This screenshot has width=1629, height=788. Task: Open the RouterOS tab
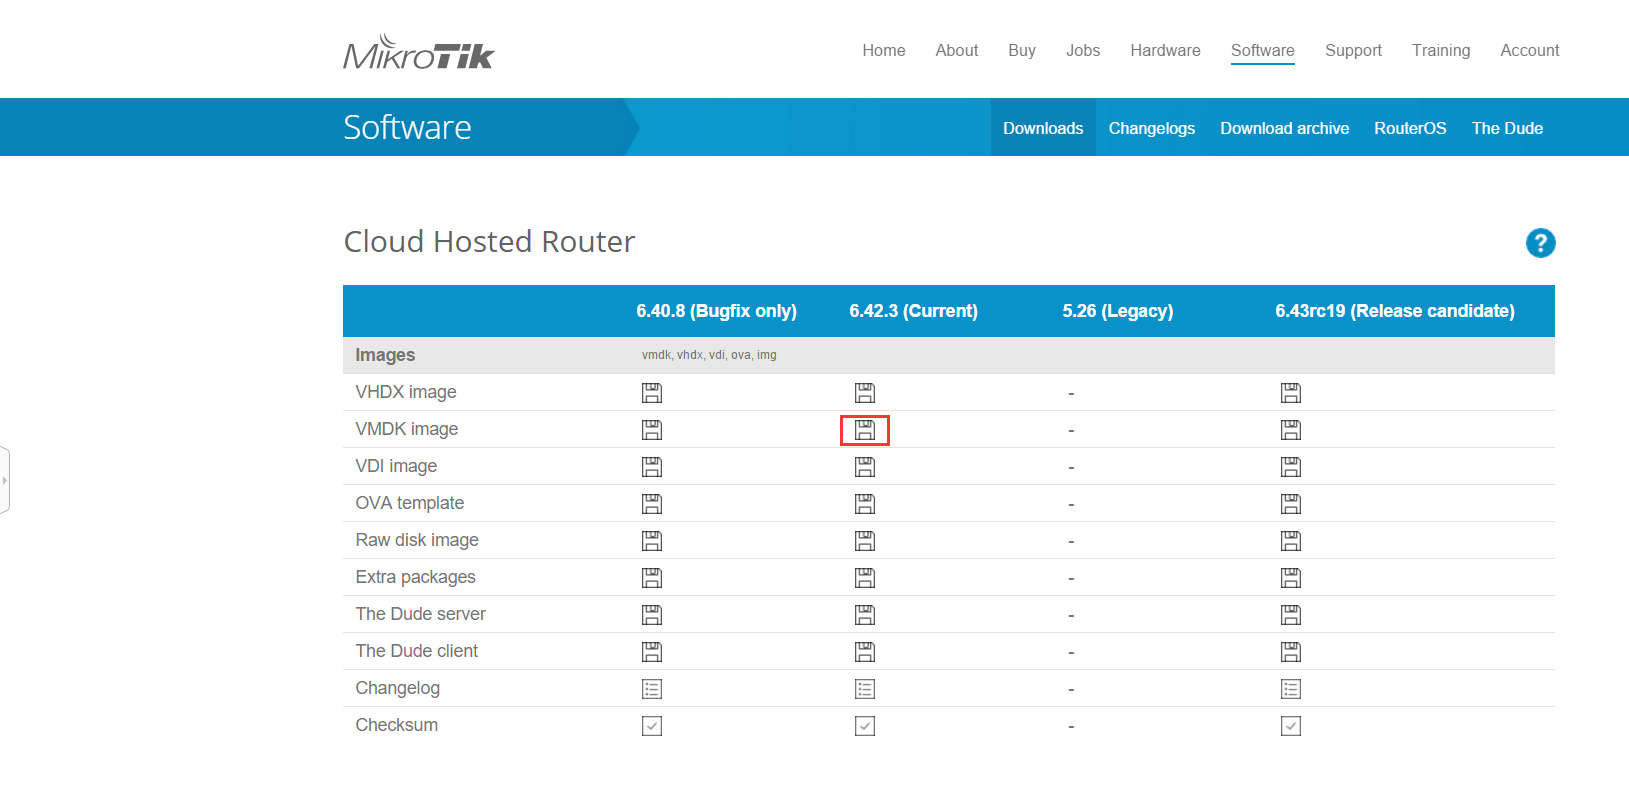pos(1410,127)
